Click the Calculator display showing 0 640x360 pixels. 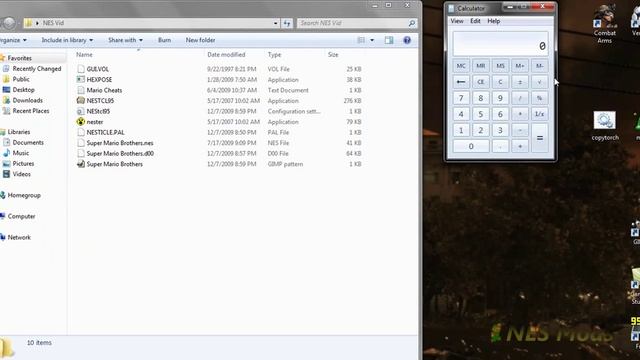pyautogui.click(x=500, y=44)
